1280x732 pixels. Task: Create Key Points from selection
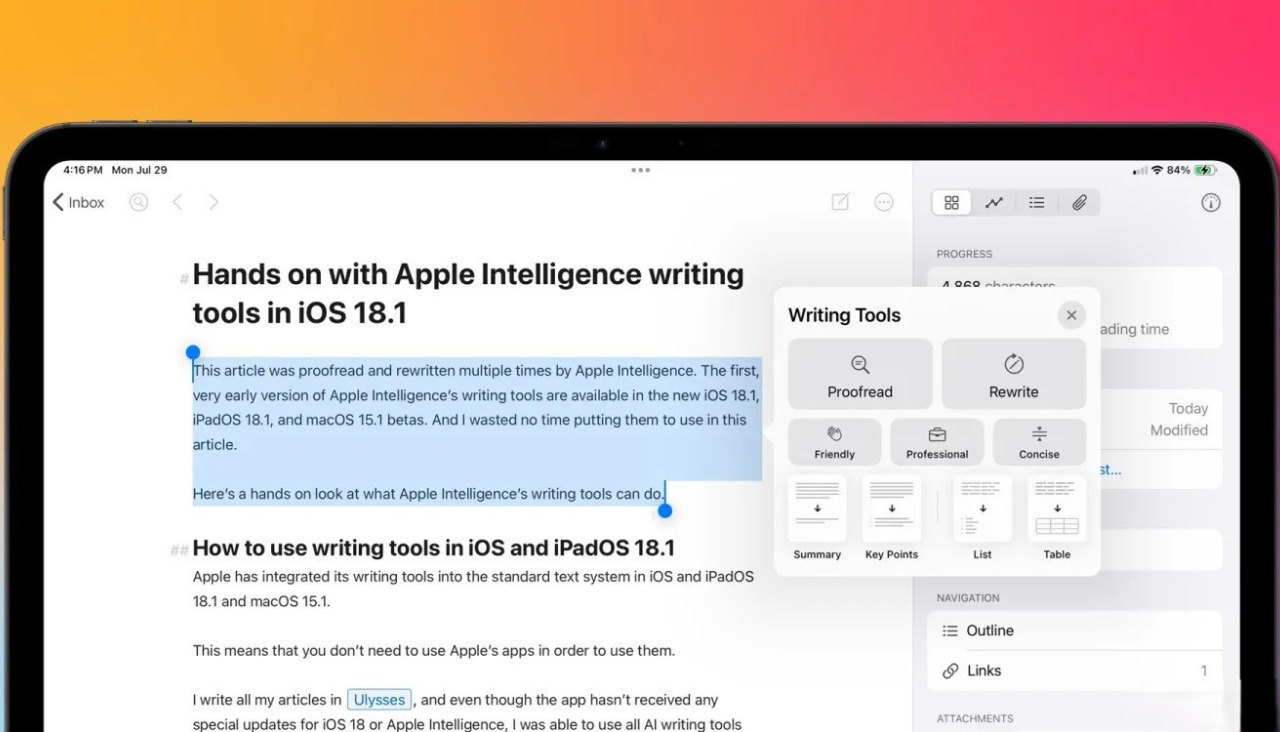coord(891,518)
